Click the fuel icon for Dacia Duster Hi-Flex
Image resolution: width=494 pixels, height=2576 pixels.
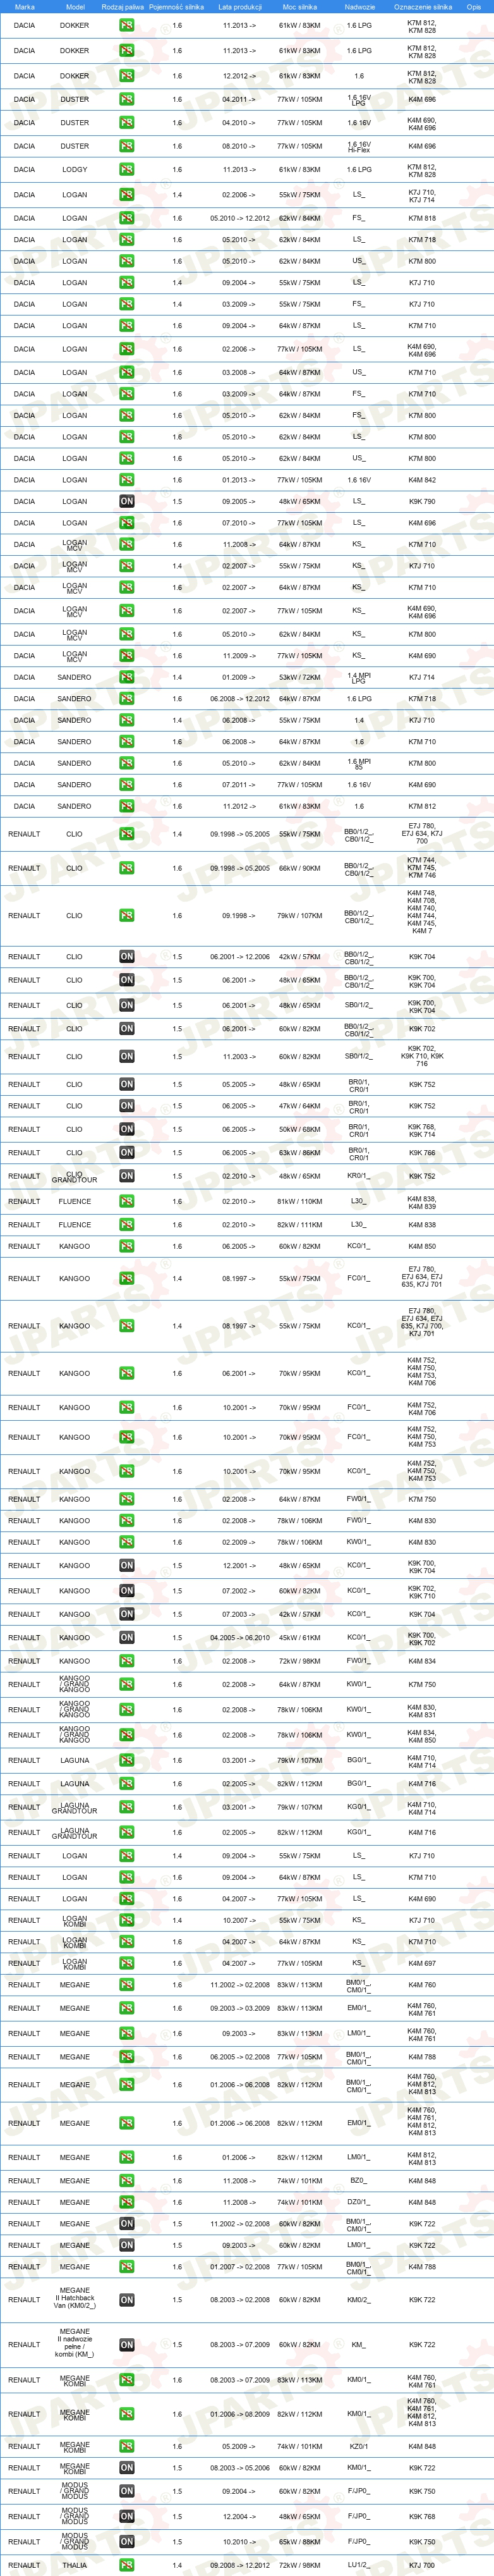(126, 146)
